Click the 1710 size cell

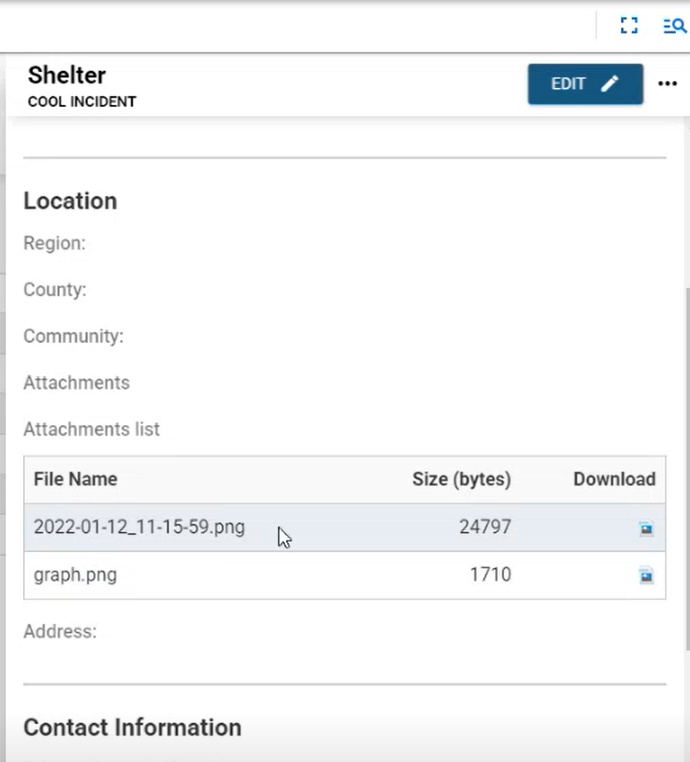(x=490, y=575)
